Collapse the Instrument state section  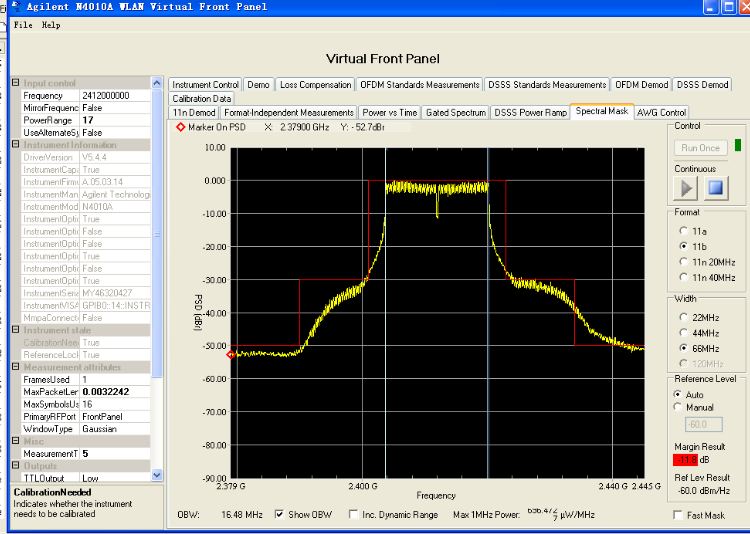[x=15, y=330]
